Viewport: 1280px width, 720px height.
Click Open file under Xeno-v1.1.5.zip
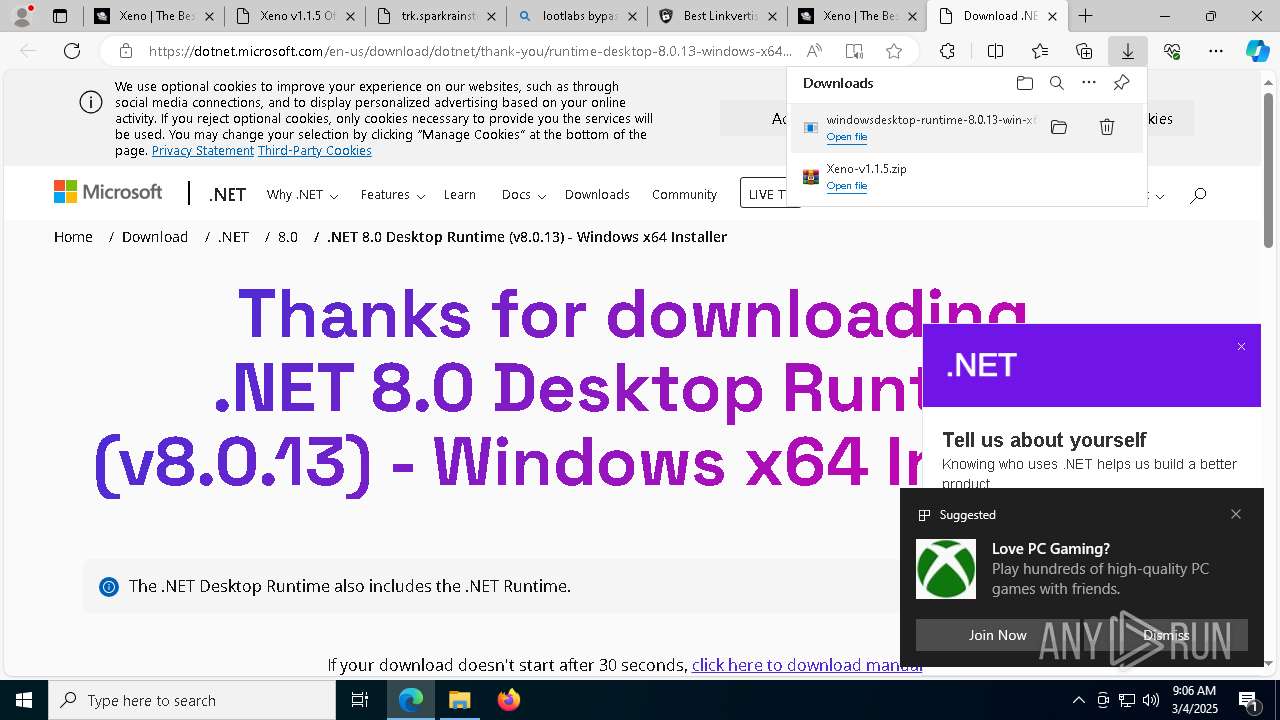click(846, 186)
